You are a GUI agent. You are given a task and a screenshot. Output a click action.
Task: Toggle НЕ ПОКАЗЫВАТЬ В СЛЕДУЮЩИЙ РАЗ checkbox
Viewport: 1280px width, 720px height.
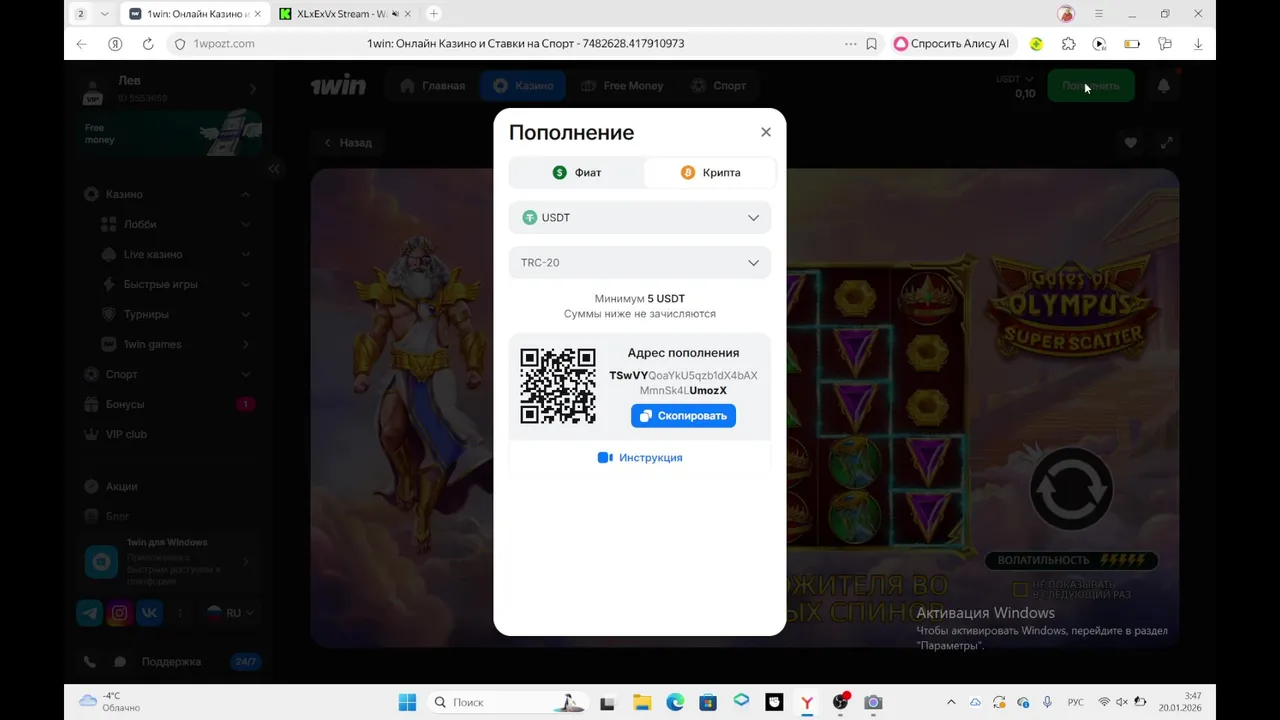(1020, 589)
